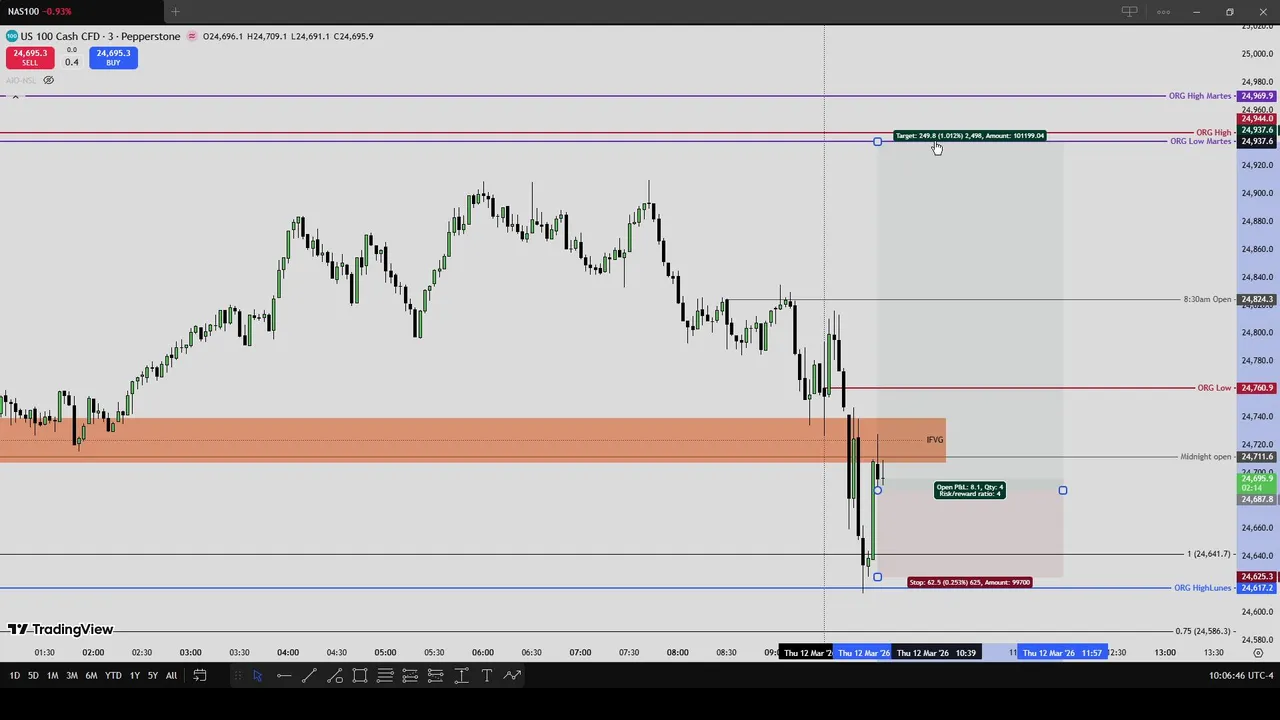This screenshot has width=1280, height=720.
Task: Collapse the indicator legend chevron
Action: 15,97
